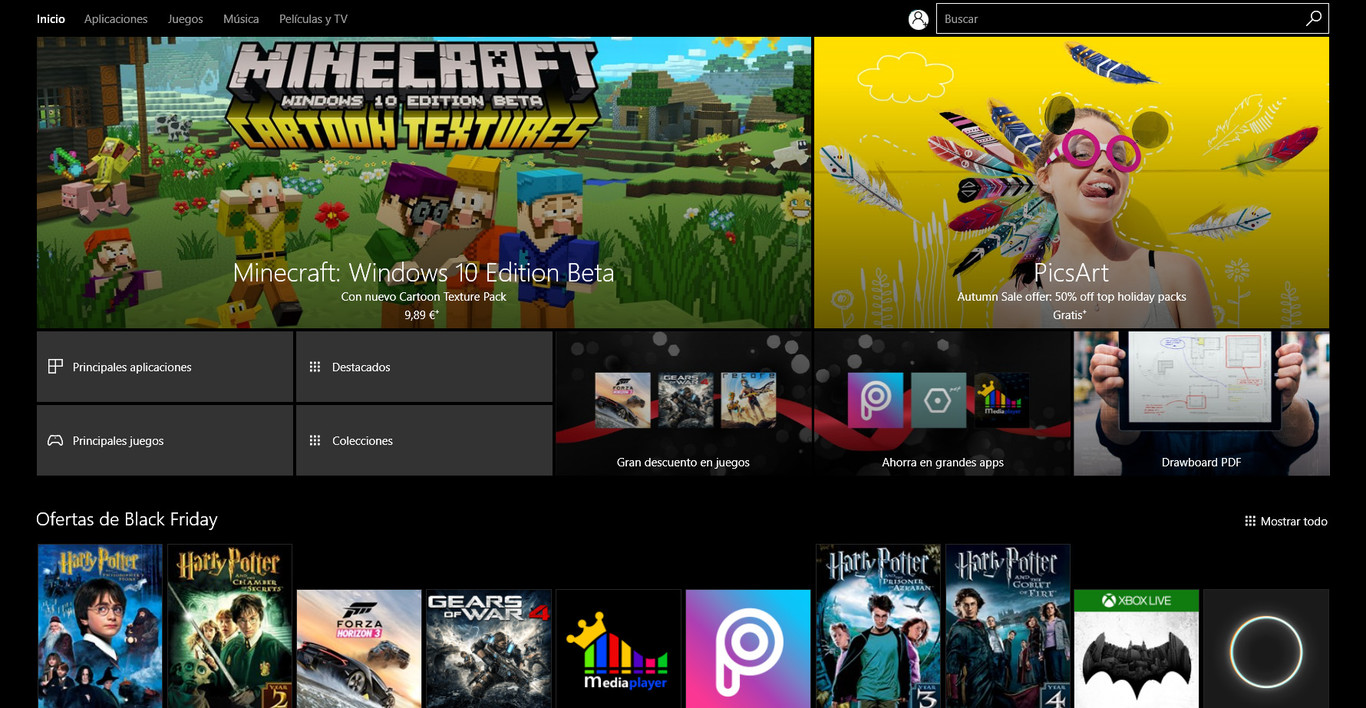
Task: Select the Media Player tile in Black Friday deals
Action: (618, 648)
